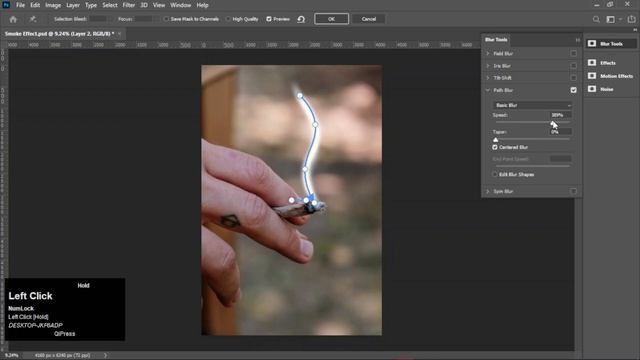Image resolution: width=640 pixels, height=360 pixels.
Task: Click the zoom level field in status bar
Action: 11,356
